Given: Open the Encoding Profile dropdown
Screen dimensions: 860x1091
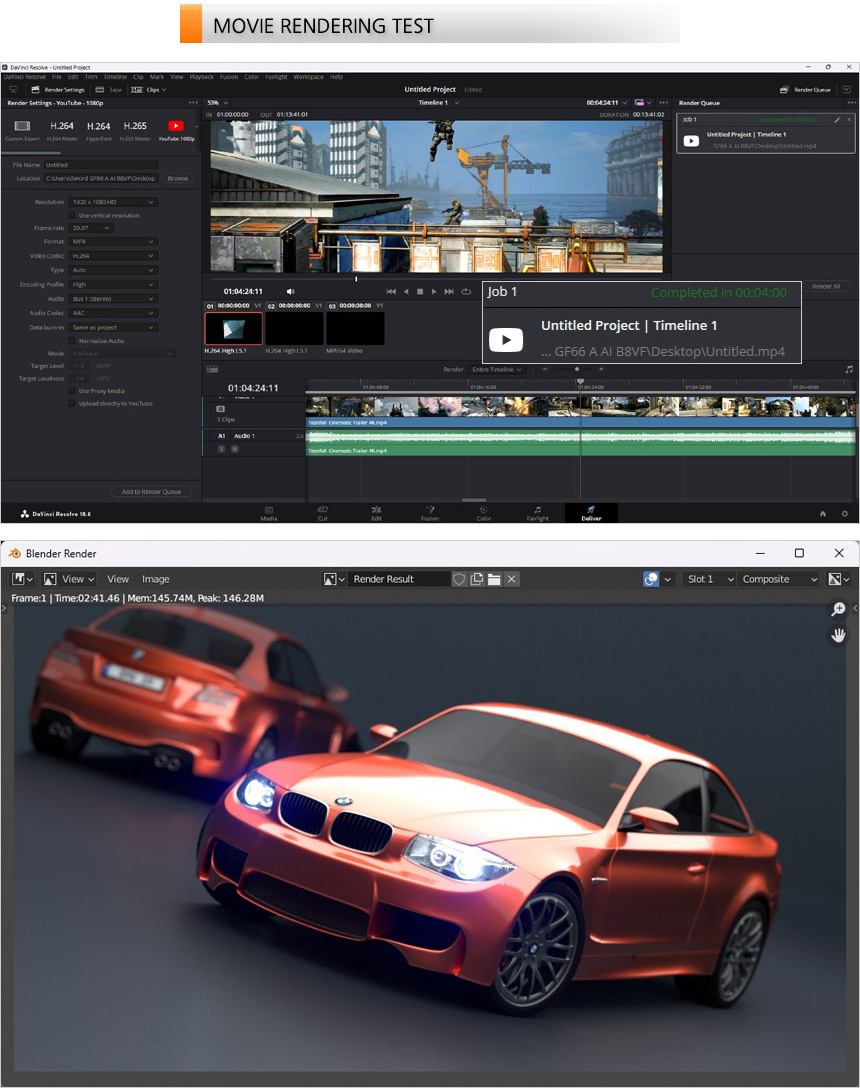Looking at the screenshot, I should [x=113, y=285].
